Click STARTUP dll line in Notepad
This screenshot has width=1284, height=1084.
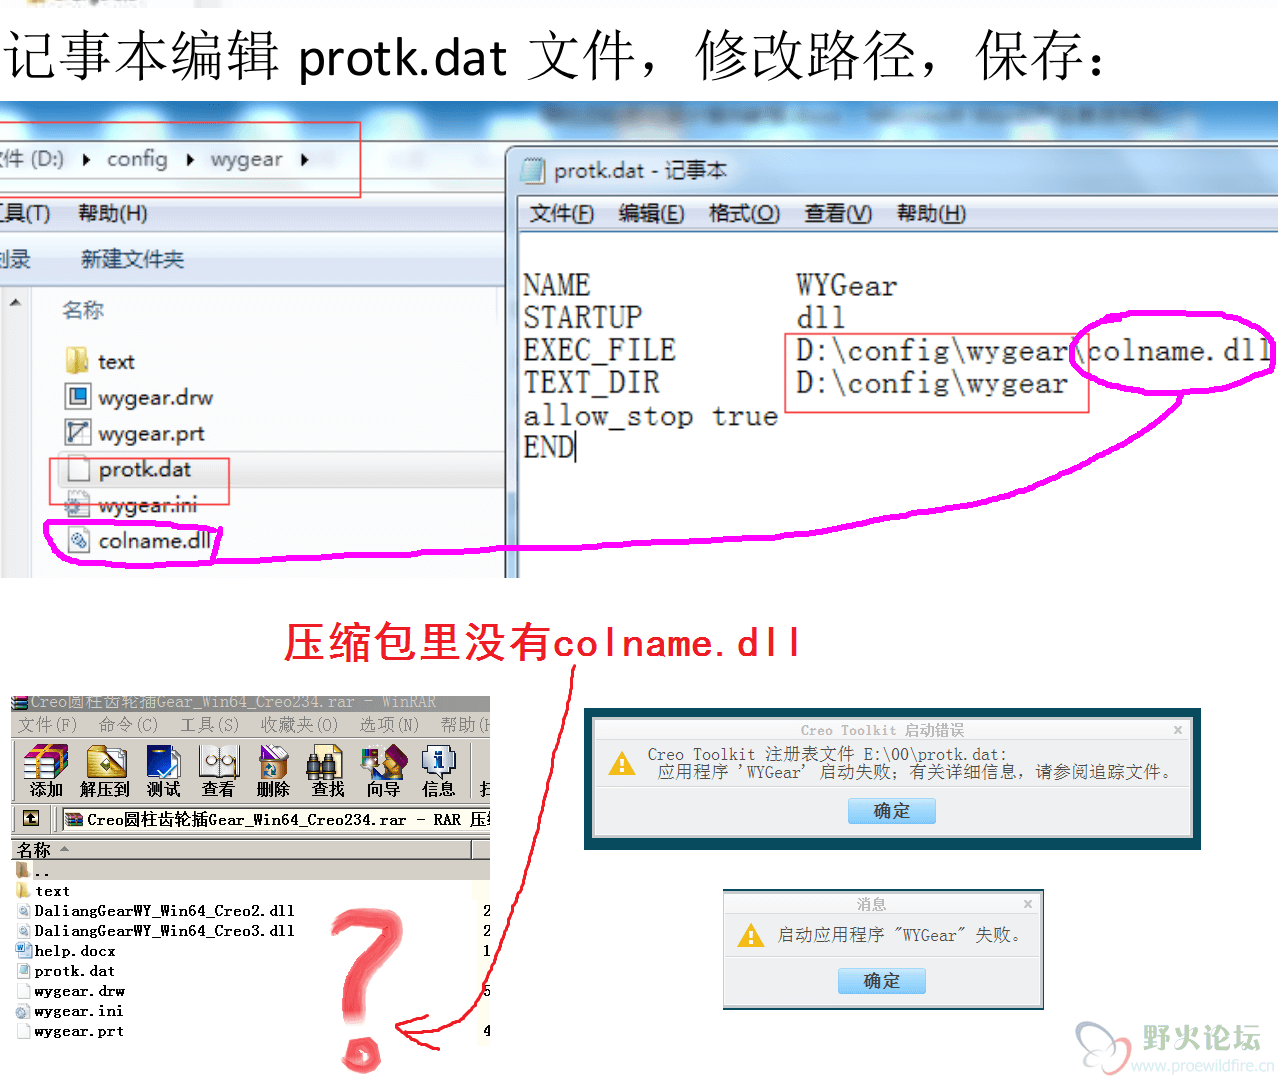[x=684, y=318]
